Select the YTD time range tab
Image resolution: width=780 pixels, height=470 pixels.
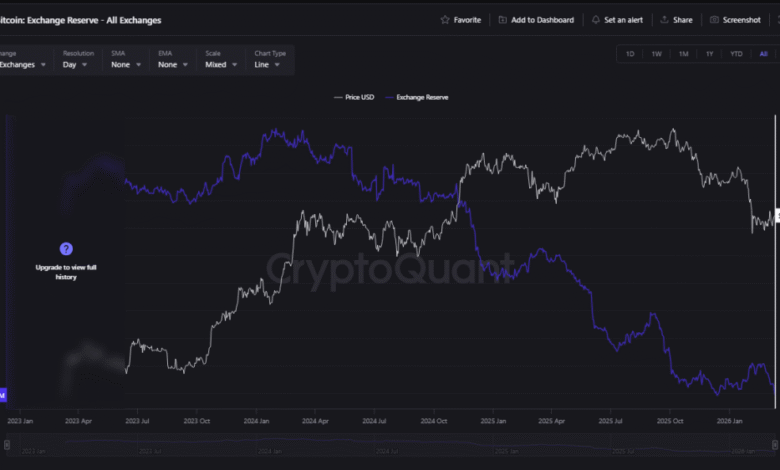coord(736,54)
